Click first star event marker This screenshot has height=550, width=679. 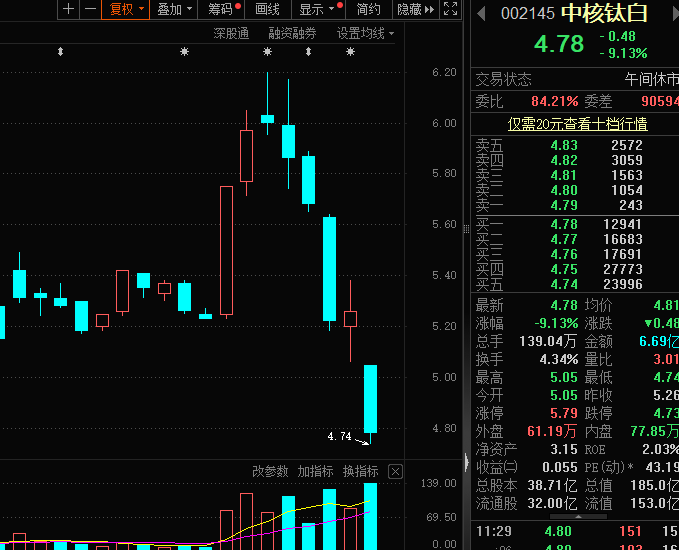pos(184,52)
